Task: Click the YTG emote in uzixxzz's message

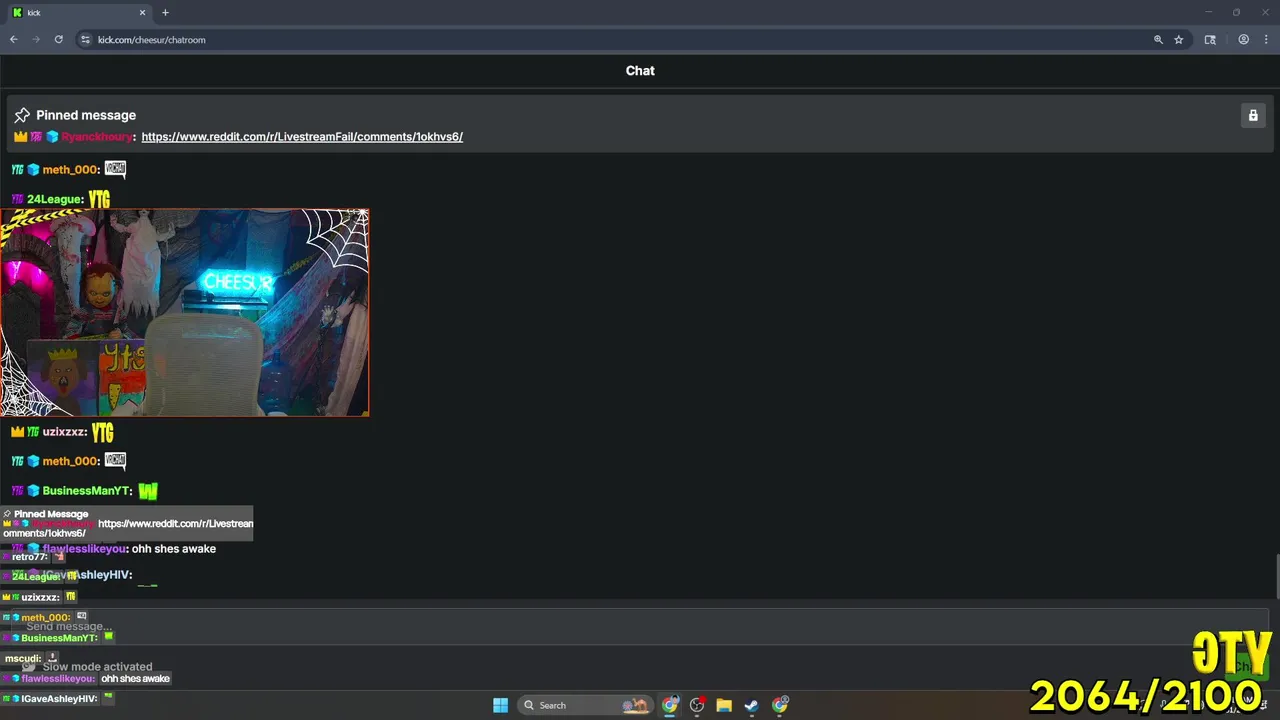Action: [x=102, y=432]
